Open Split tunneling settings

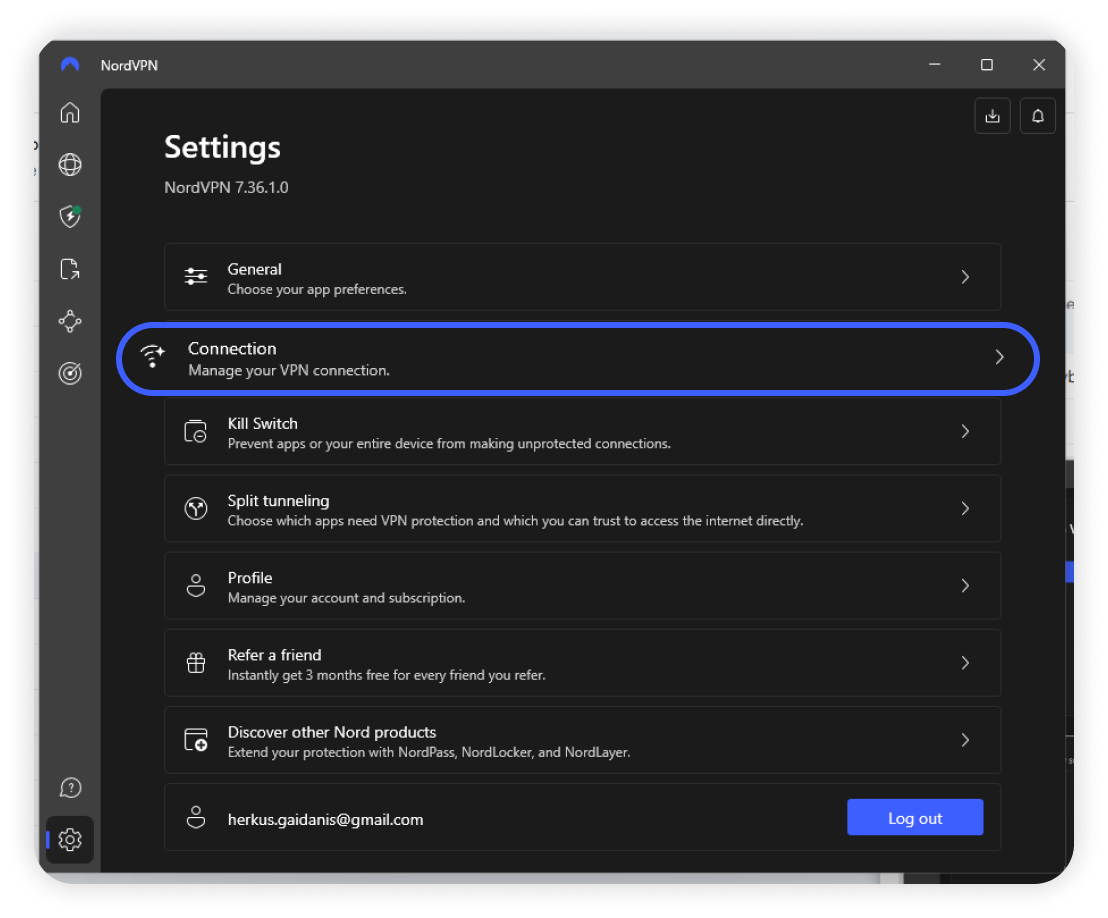point(582,509)
